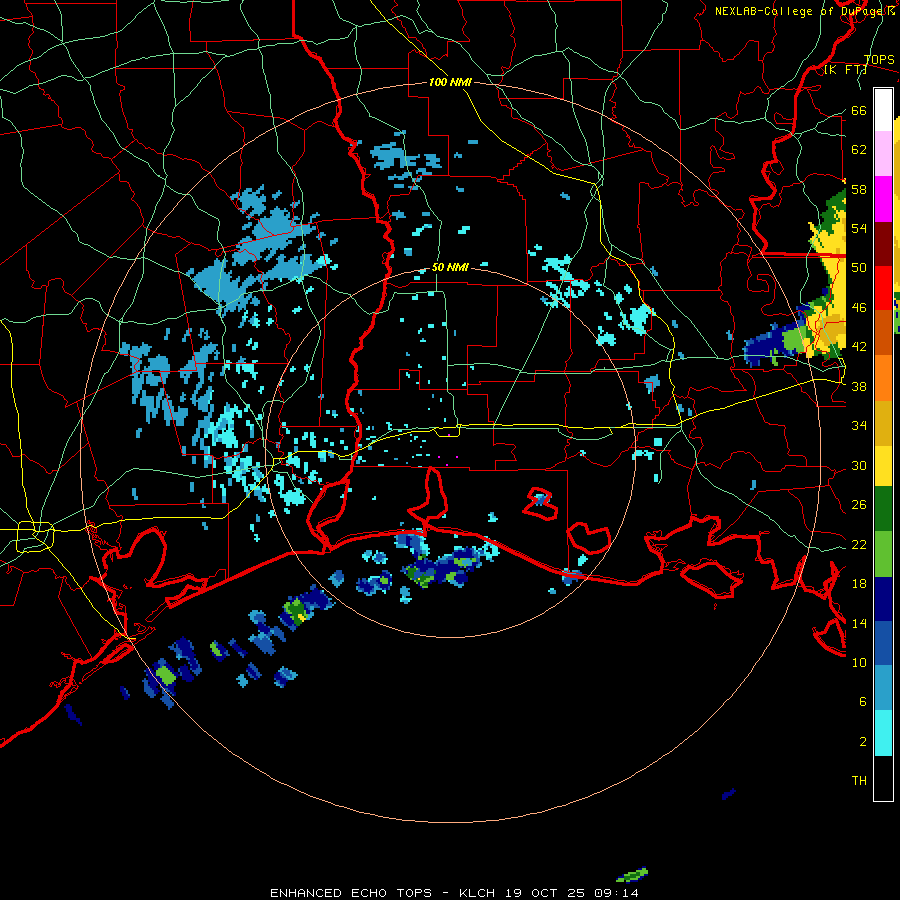
Task: Click the legend value '46'
Action: click(x=859, y=307)
